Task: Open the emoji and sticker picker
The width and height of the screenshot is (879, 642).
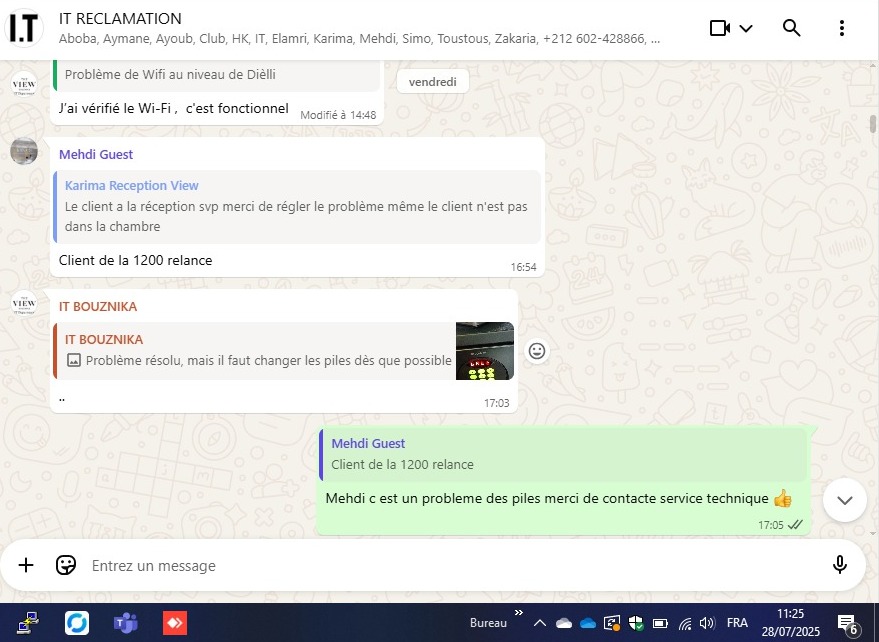Action: point(66,565)
